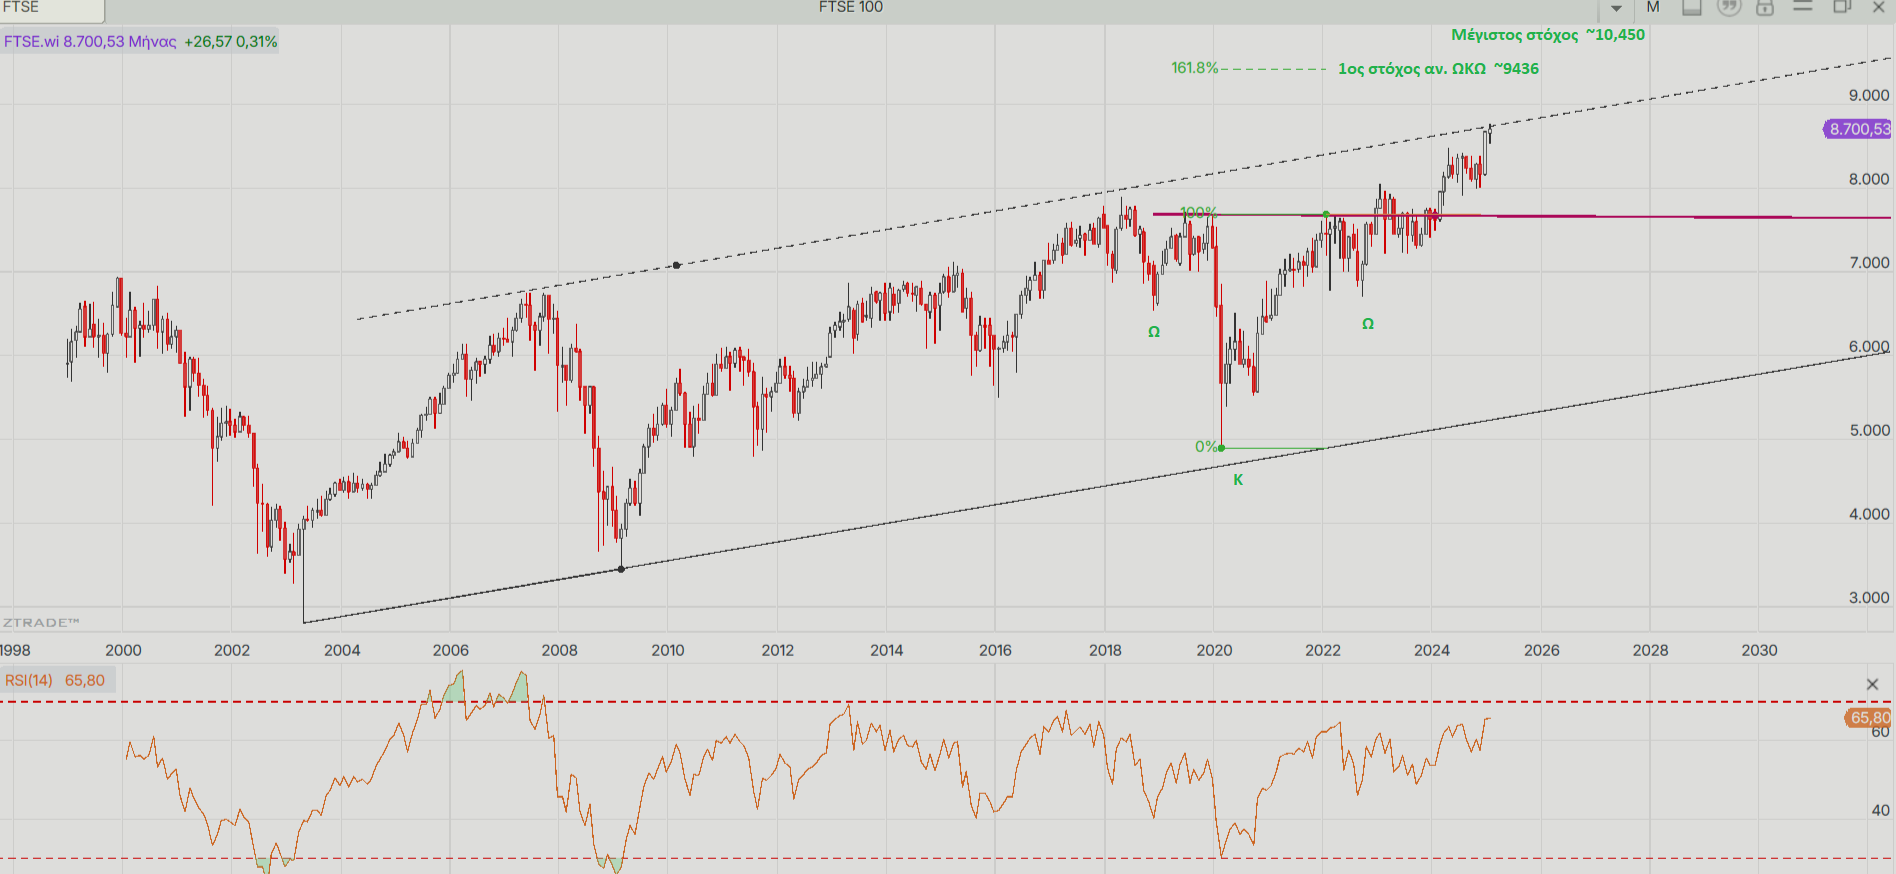This screenshot has width=1896, height=874.
Task: Select the M monthly timeframe button
Action: pyautogui.click(x=1653, y=7)
